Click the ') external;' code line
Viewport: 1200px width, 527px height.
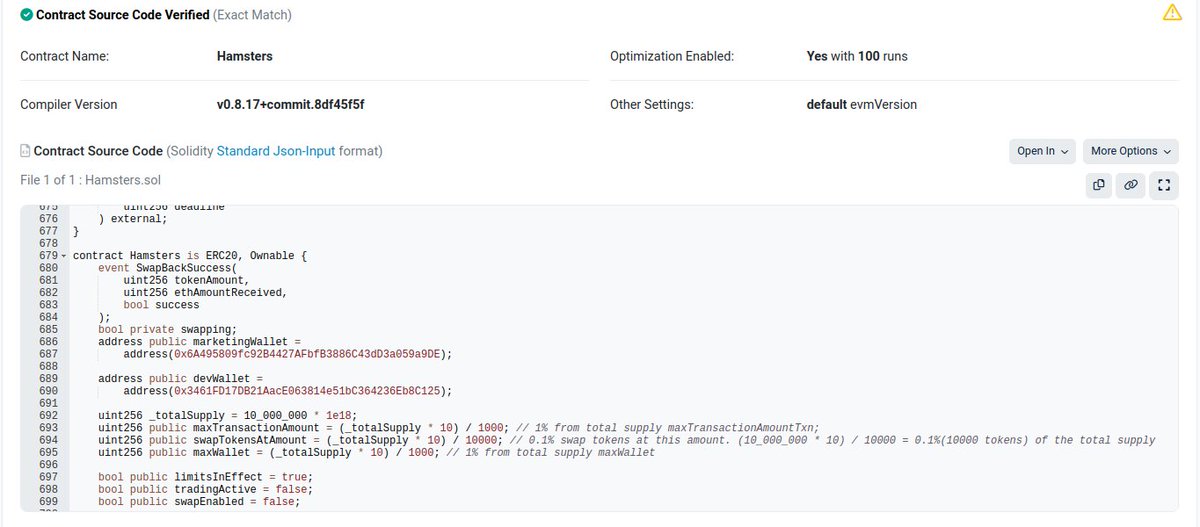tap(133, 218)
